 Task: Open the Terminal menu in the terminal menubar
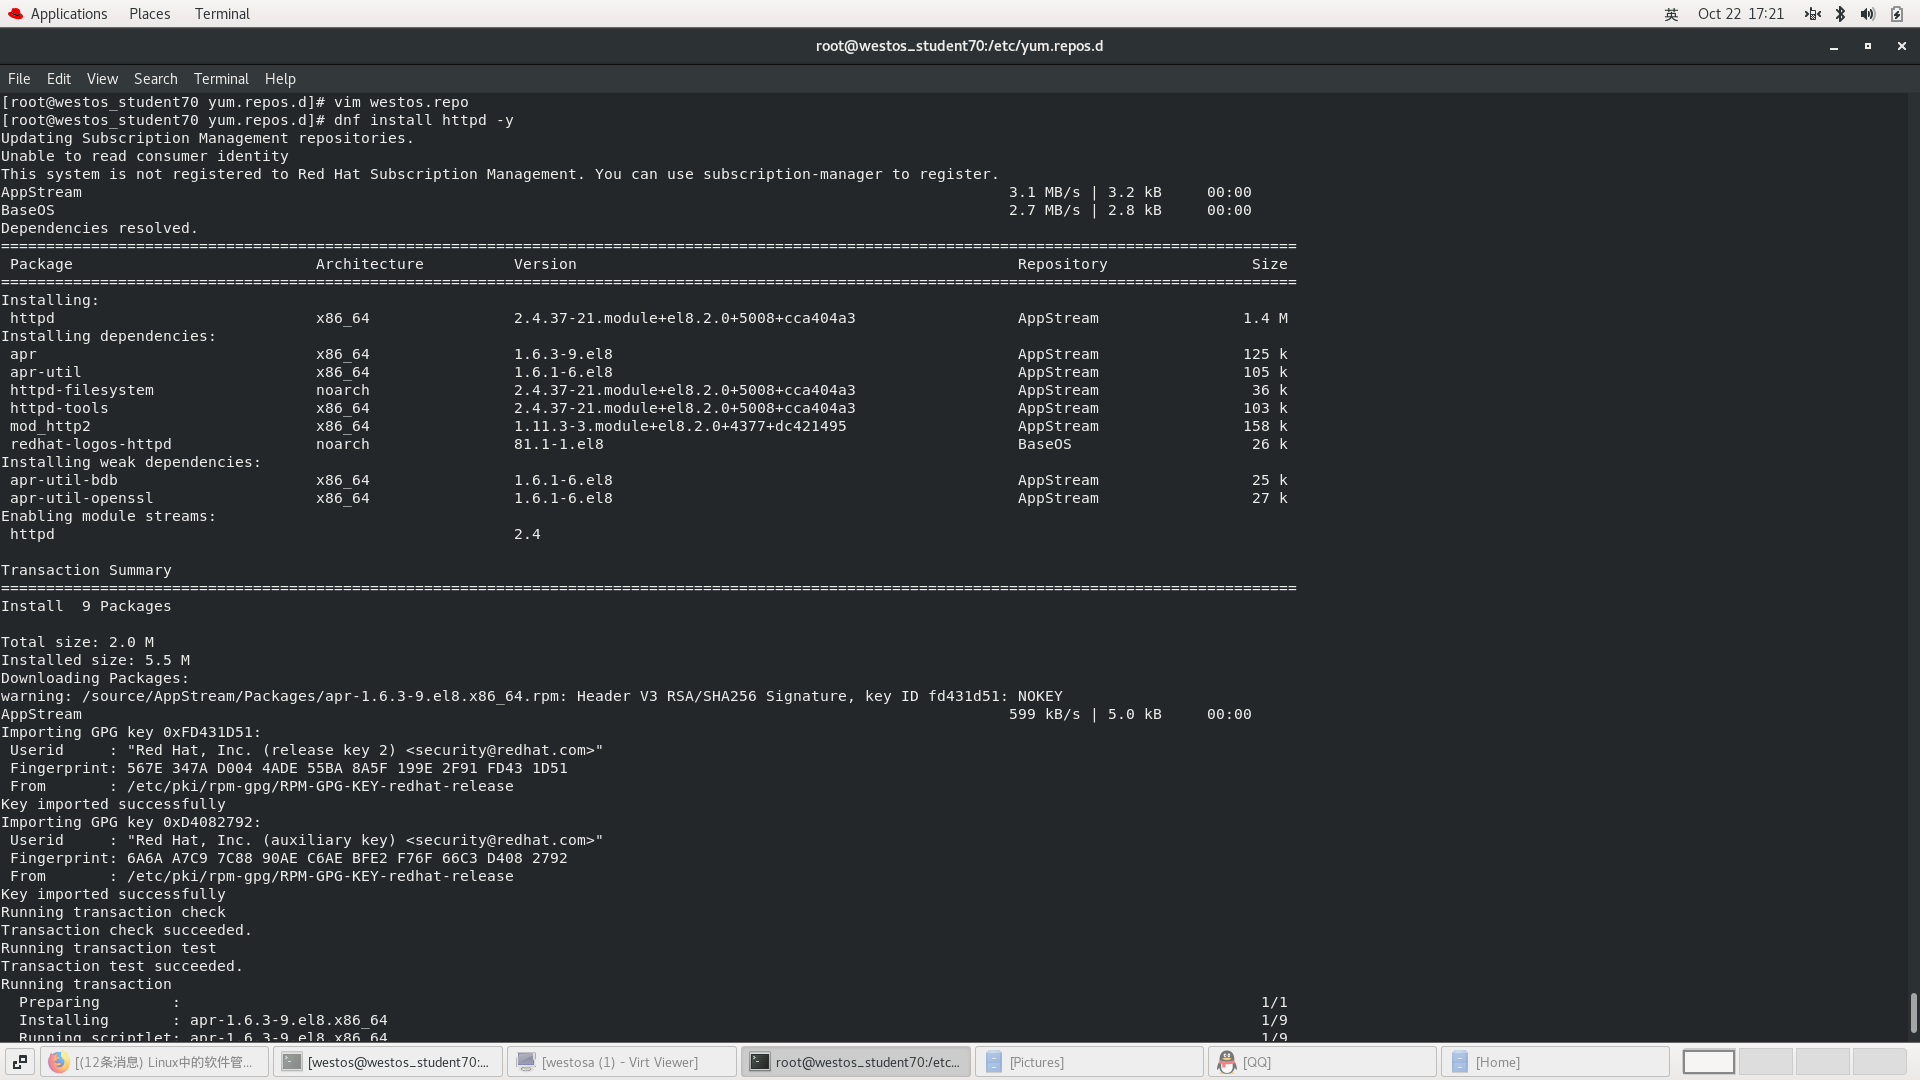click(x=221, y=79)
